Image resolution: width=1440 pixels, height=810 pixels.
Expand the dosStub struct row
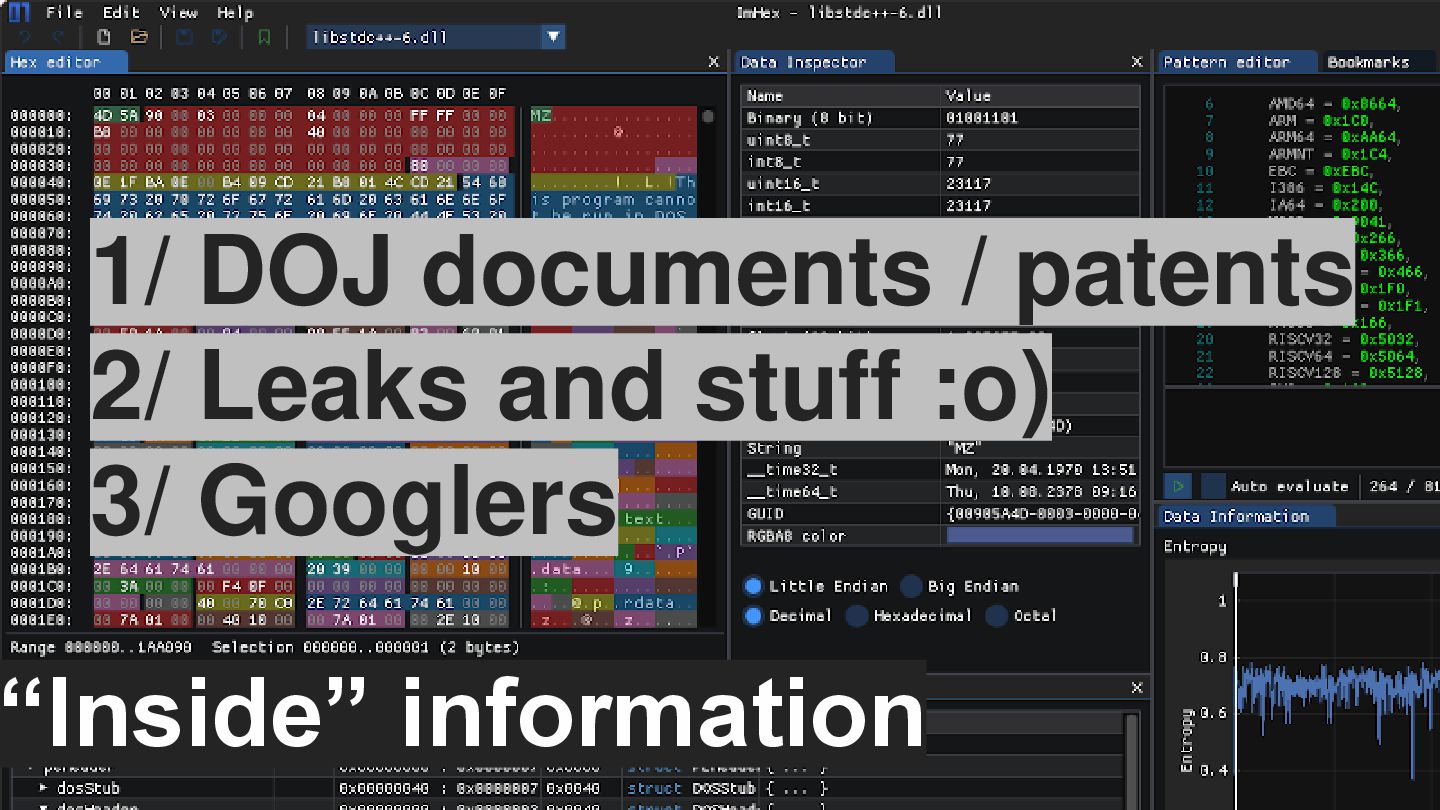pyautogui.click(x=43, y=788)
